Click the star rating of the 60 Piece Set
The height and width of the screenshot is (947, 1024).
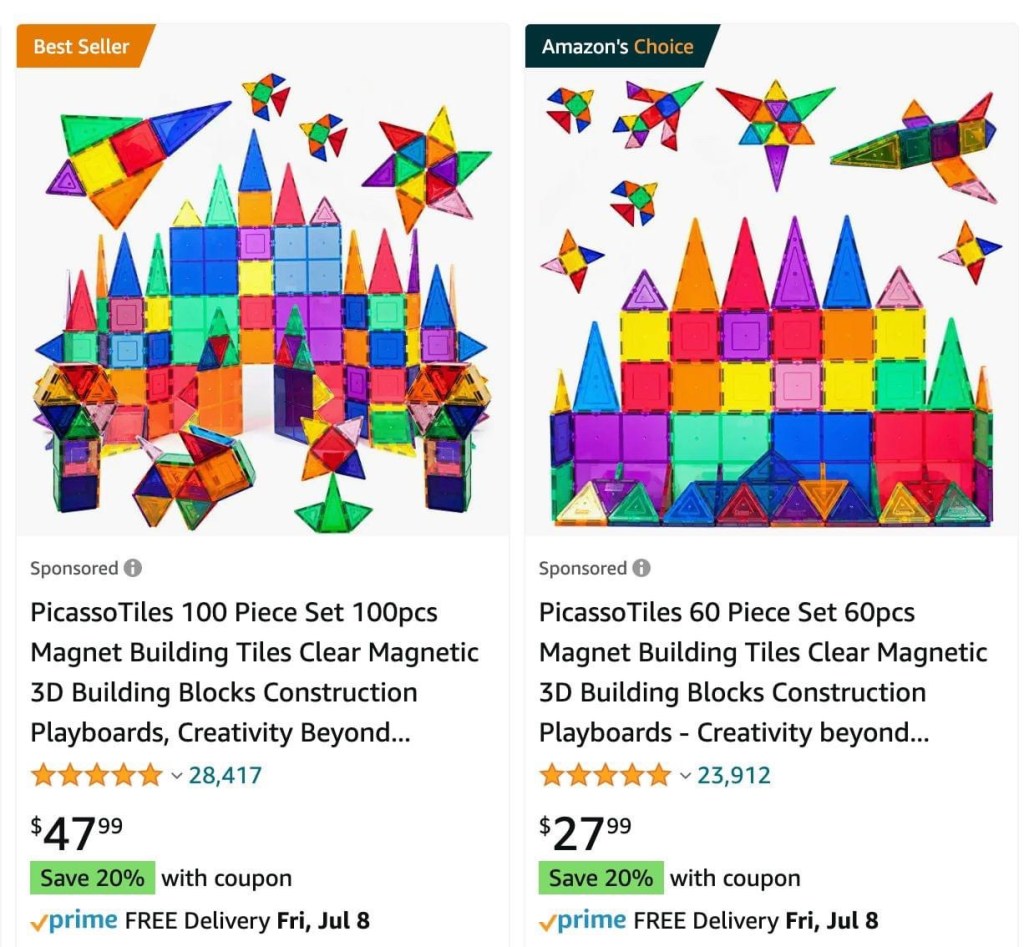[604, 775]
